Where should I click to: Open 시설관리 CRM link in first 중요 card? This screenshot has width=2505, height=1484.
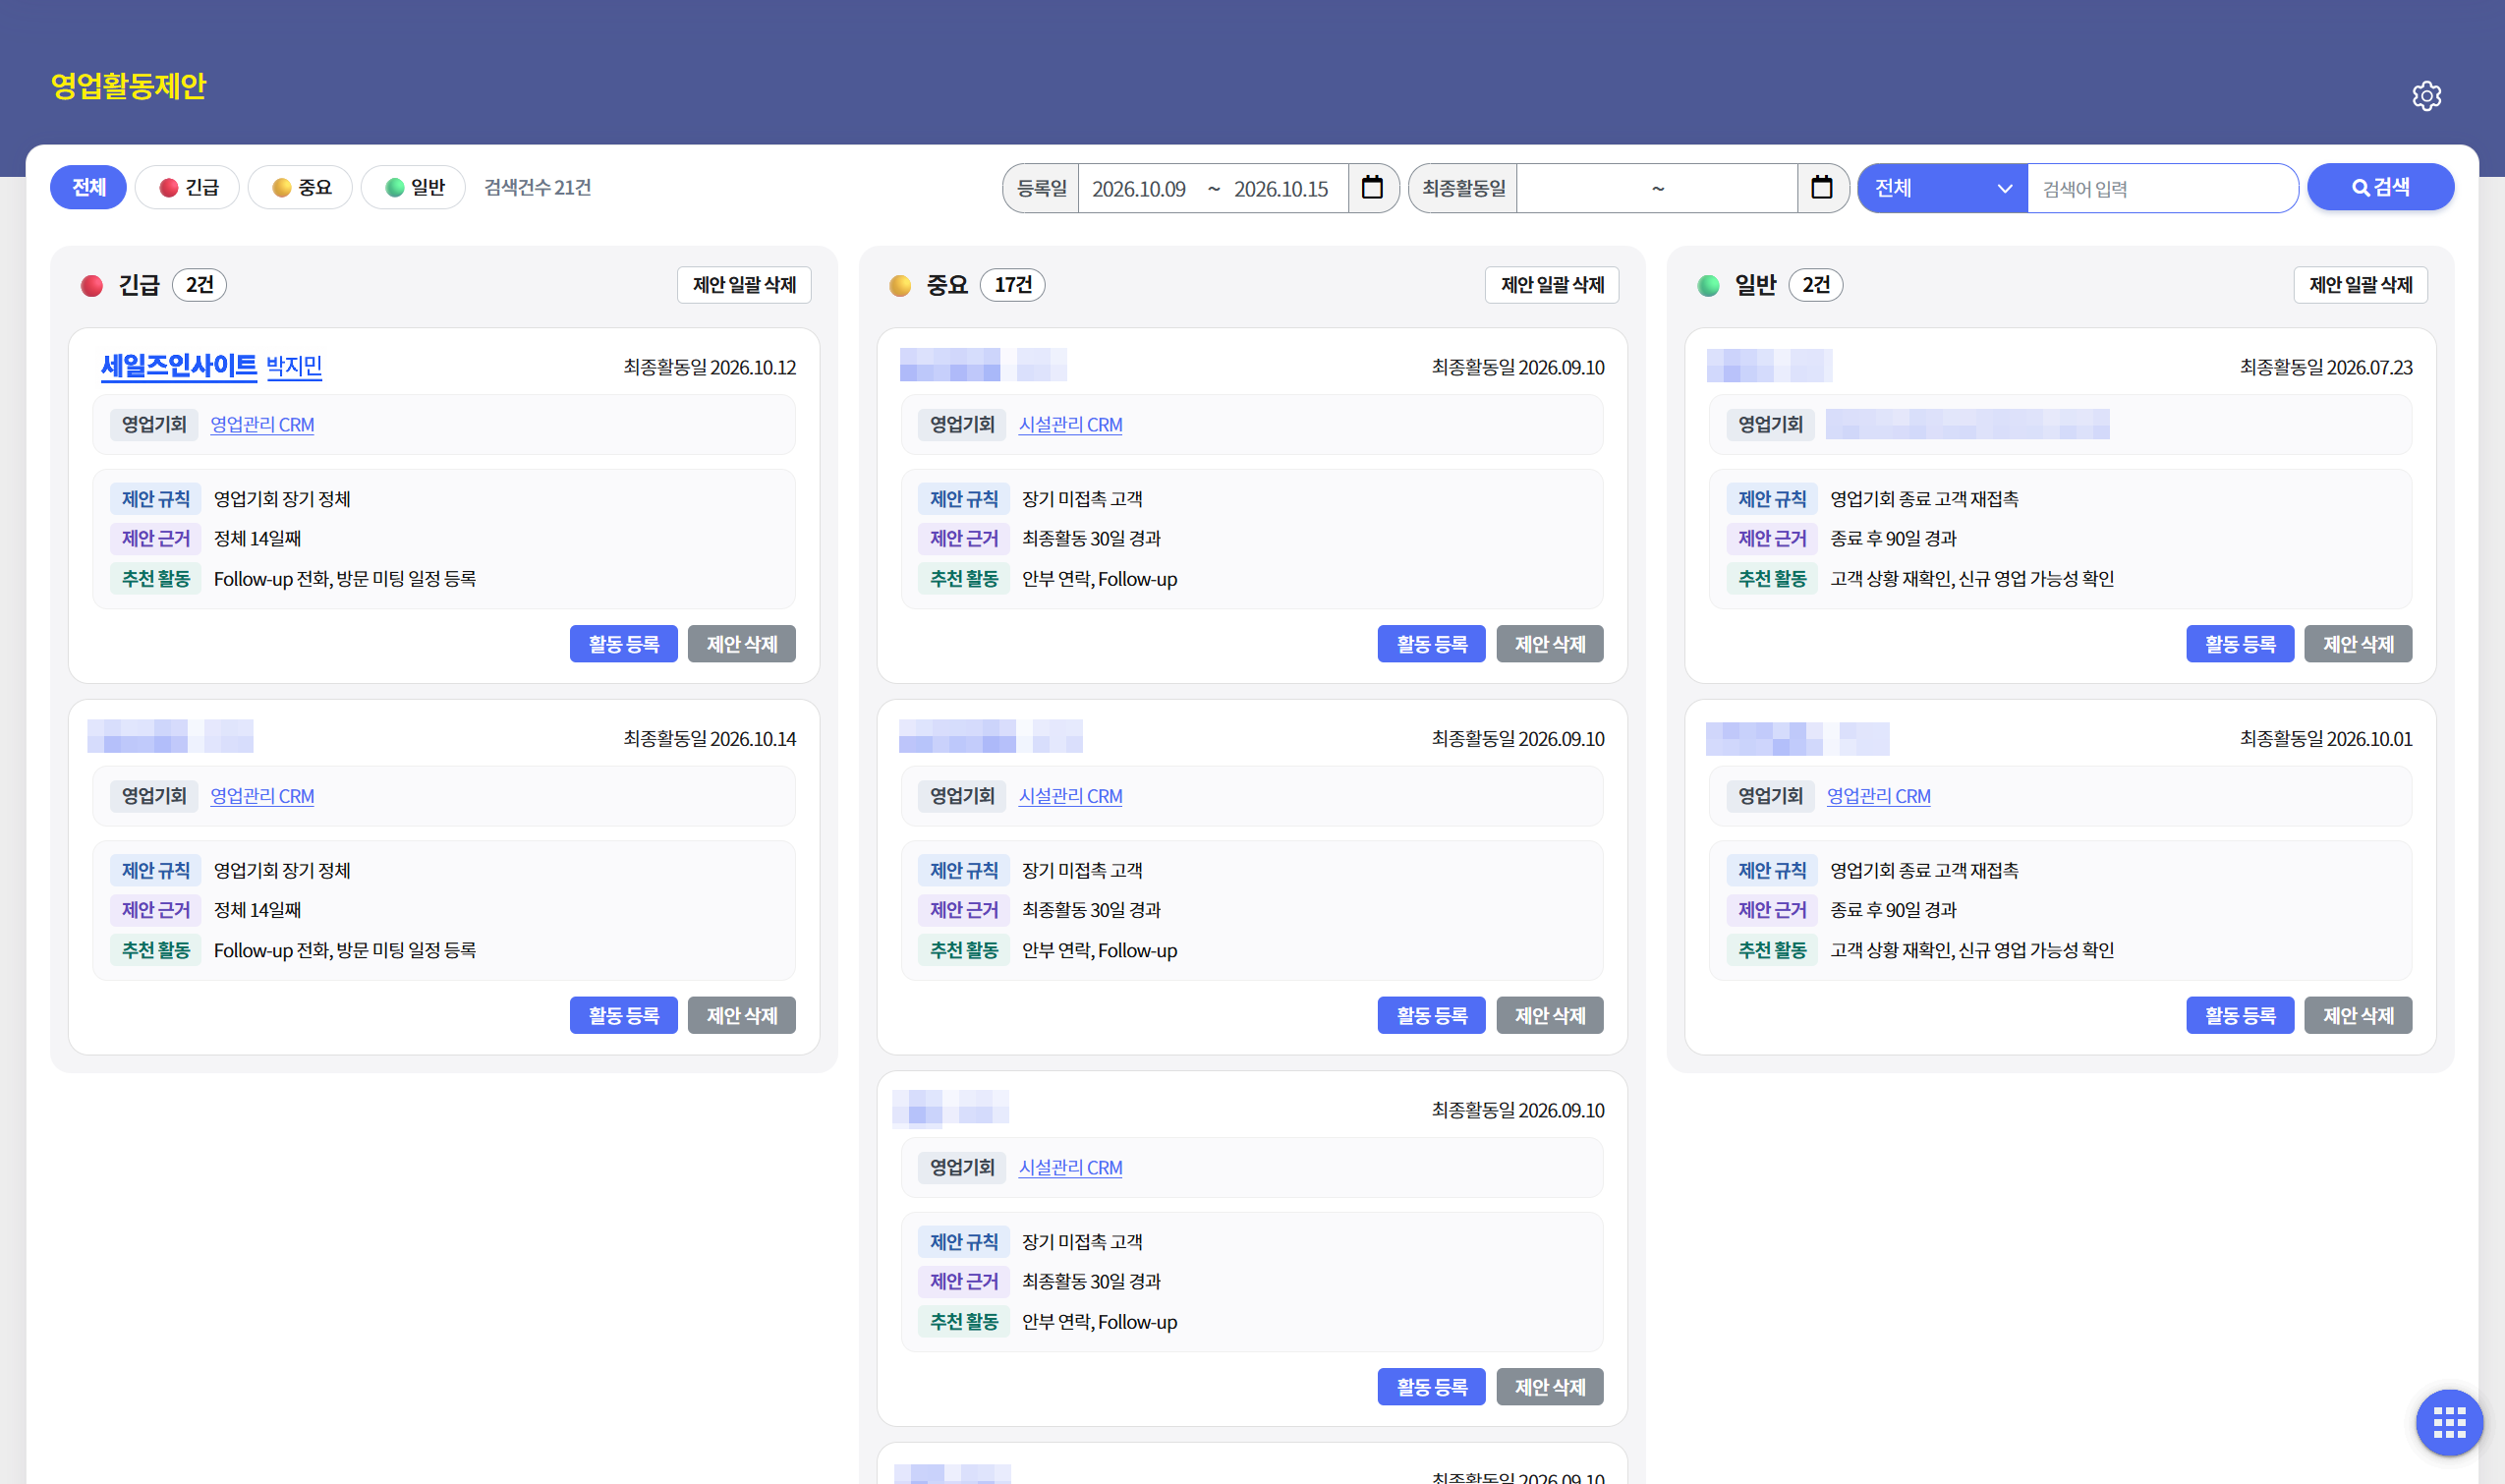[x=1070, y=425]
